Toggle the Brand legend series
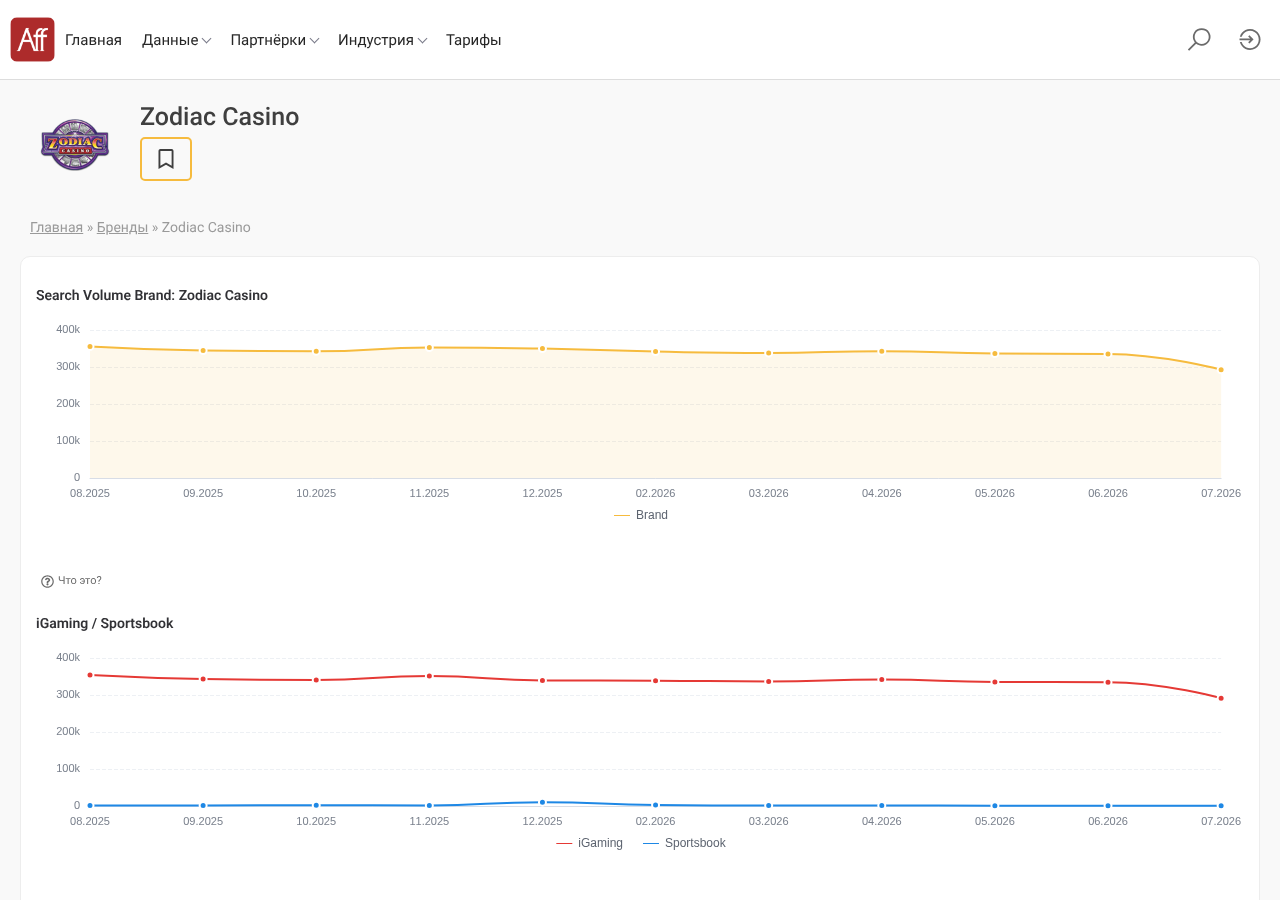 tap(641, 515)
